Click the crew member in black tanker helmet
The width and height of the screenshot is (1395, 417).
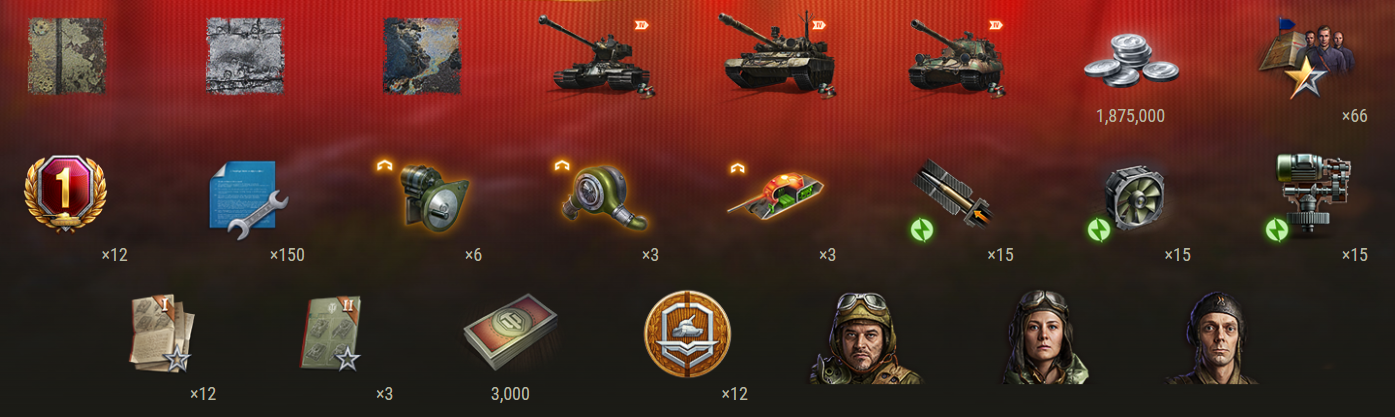coord(1212,338)
